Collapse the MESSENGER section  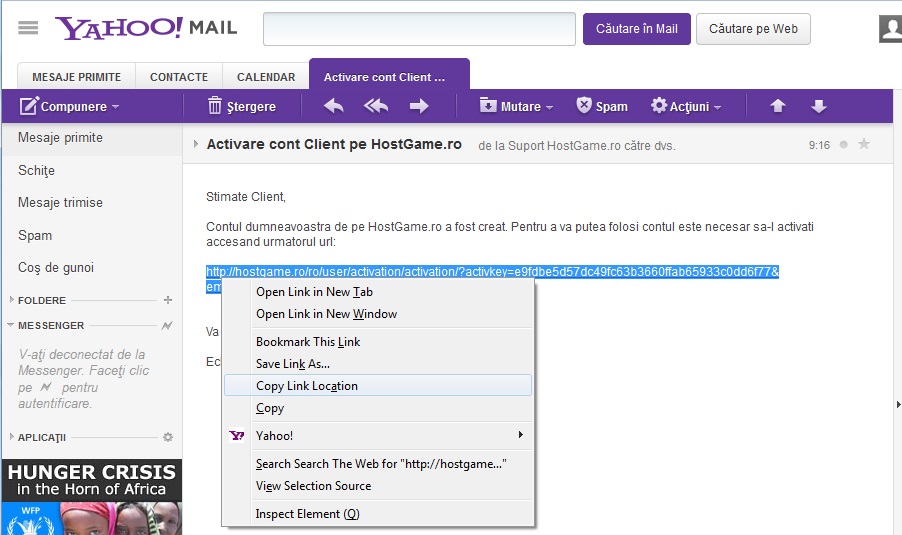[11, 325]
